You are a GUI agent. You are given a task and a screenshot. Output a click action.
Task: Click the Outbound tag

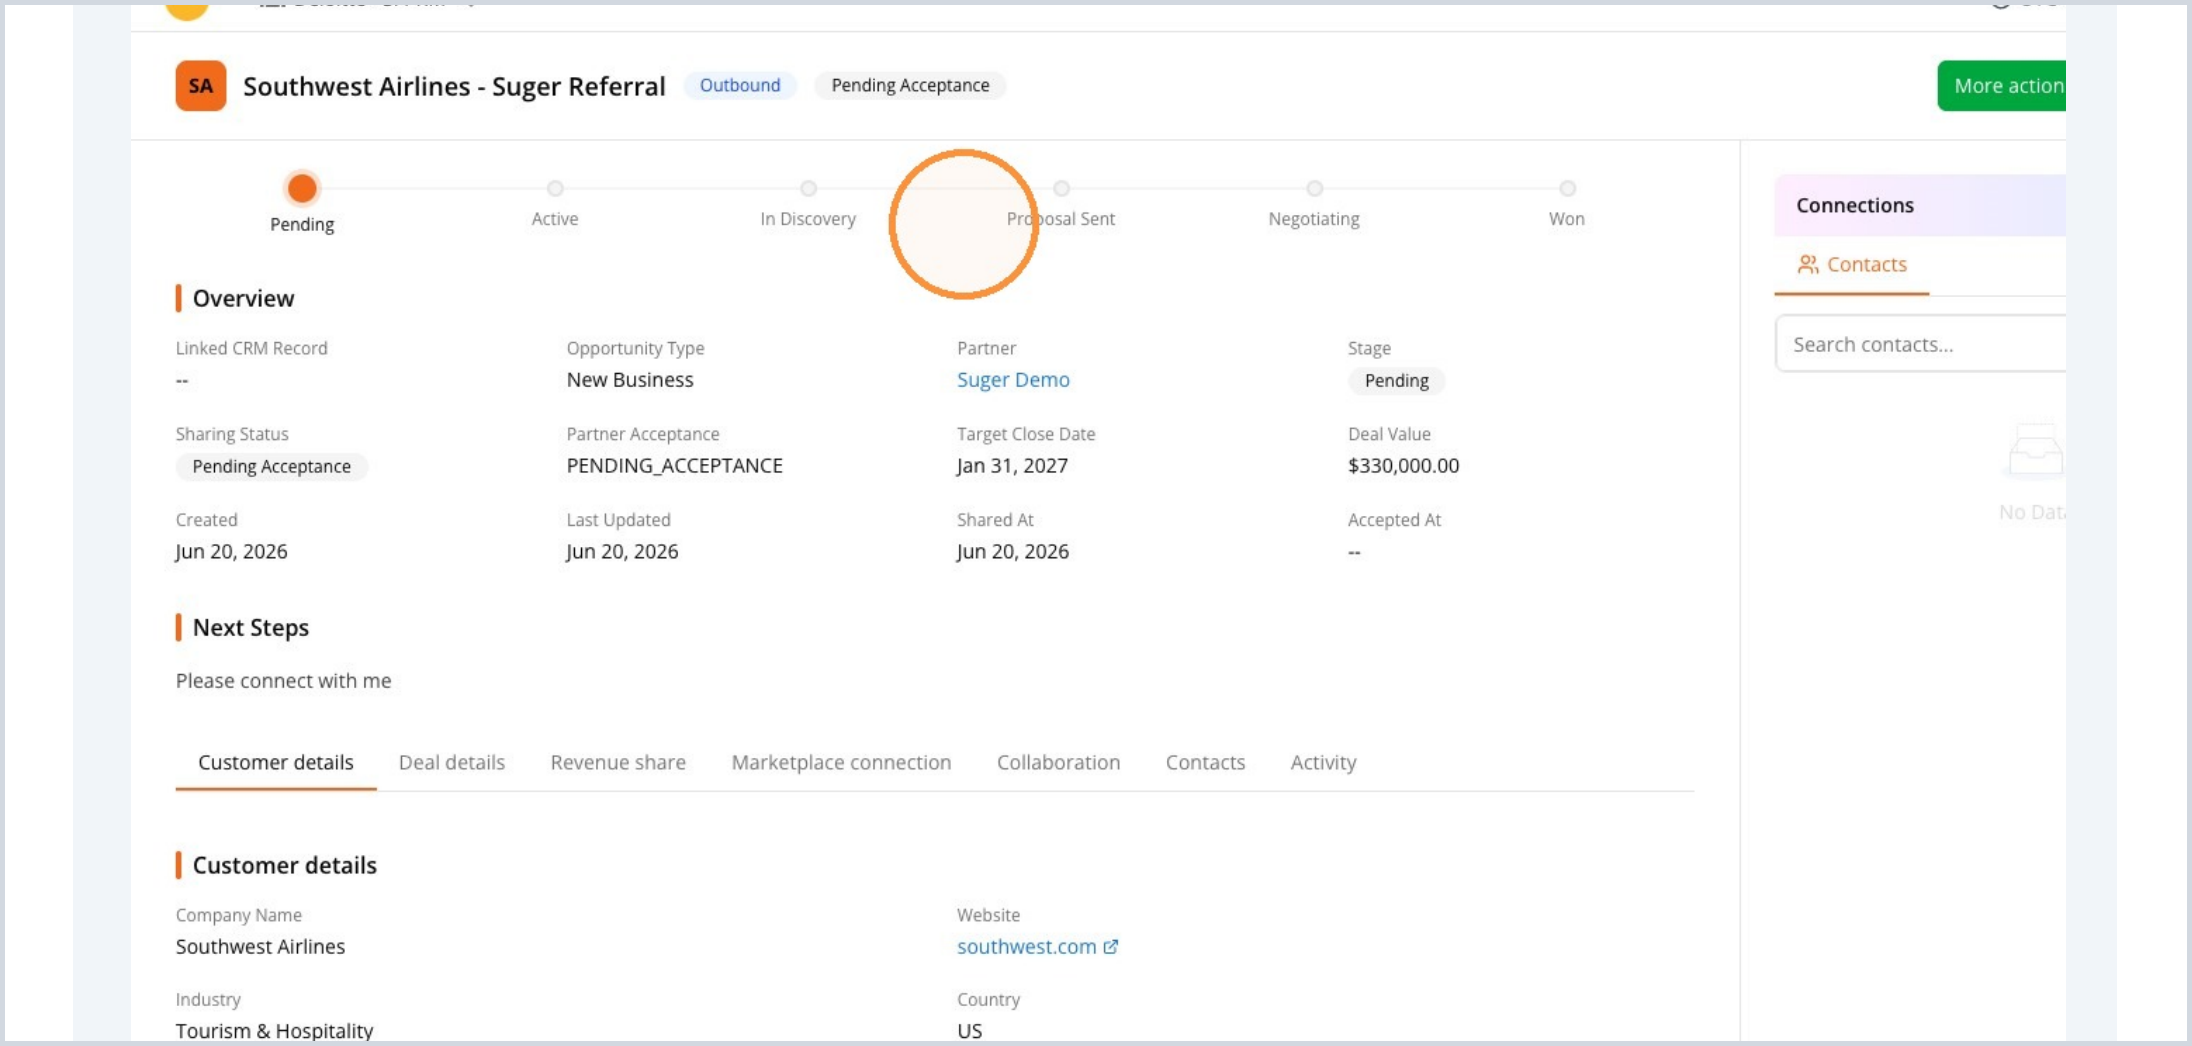(740, 85)
